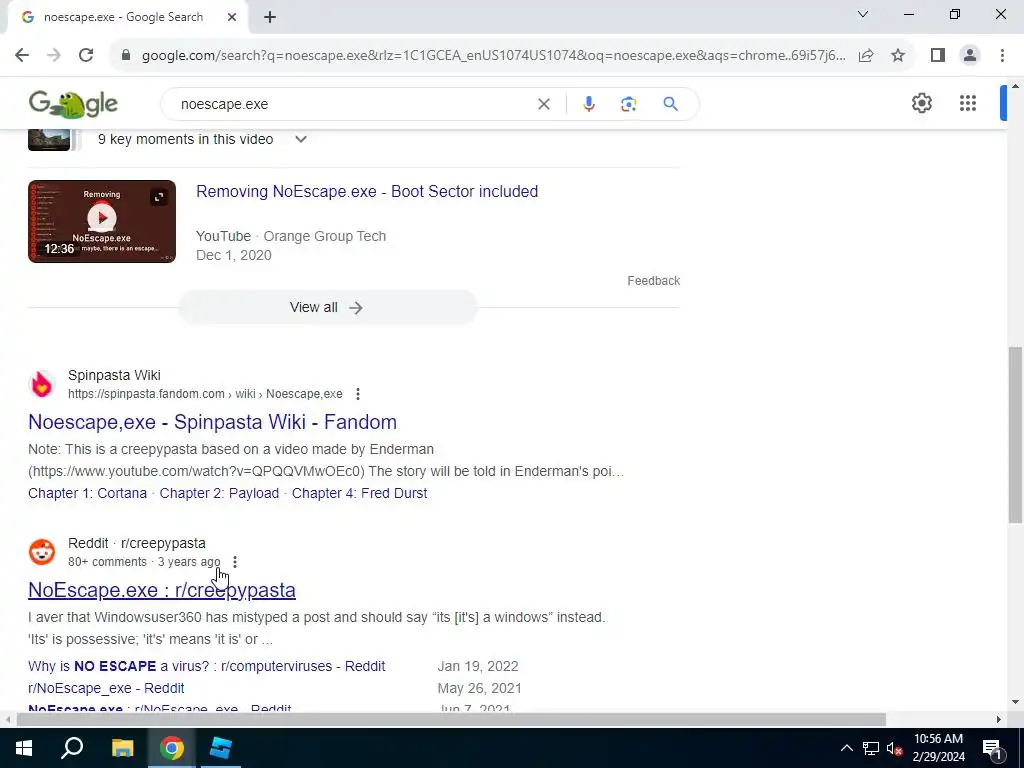Click the Spinpasta Wiki favicon
Image resolution: width=1024 pixels, height=768 pixels.
tap(42, 384)
